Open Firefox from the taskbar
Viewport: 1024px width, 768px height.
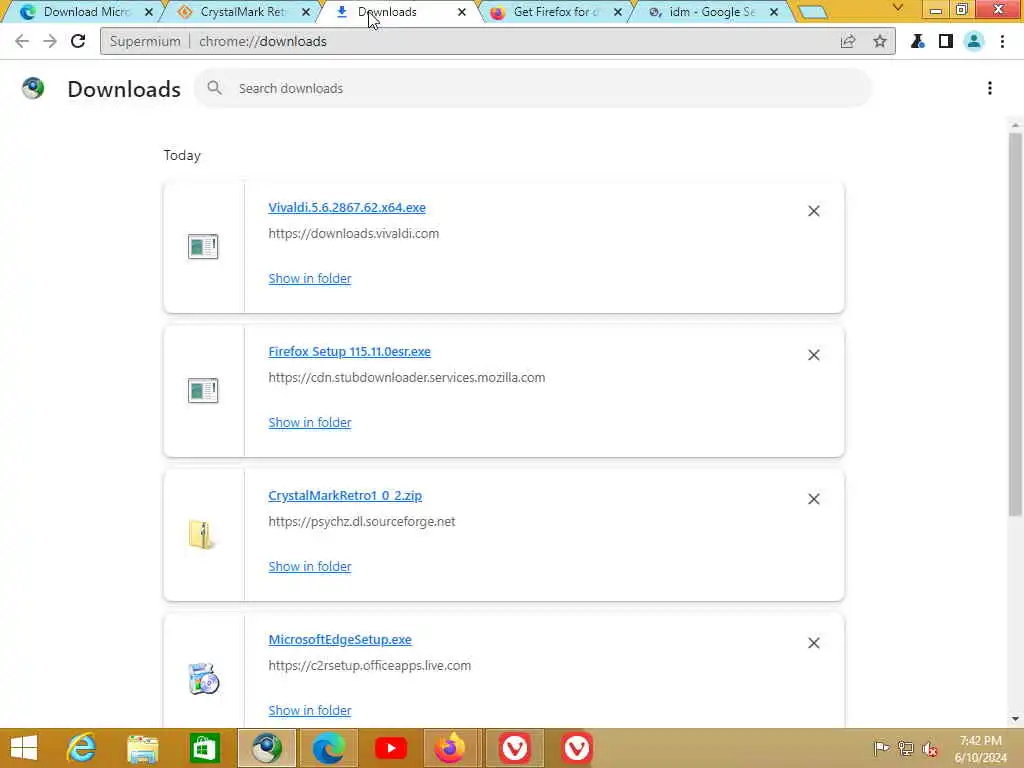pyautogui.click(x=451, y=748)
